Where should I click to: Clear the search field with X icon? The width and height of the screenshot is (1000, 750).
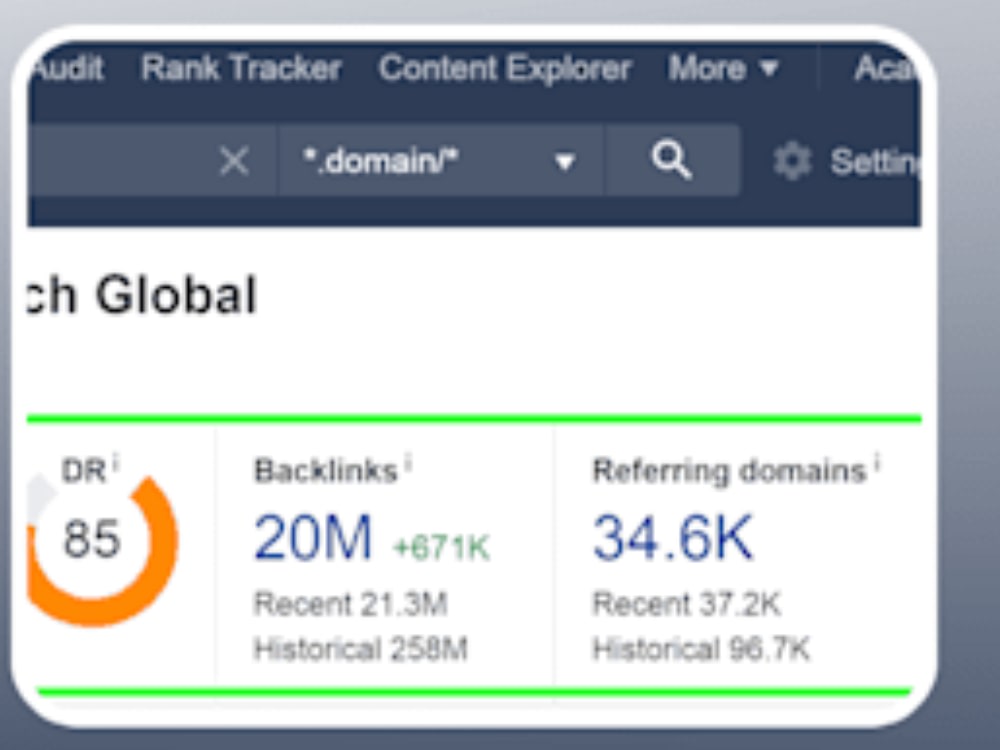pos(234,160)
